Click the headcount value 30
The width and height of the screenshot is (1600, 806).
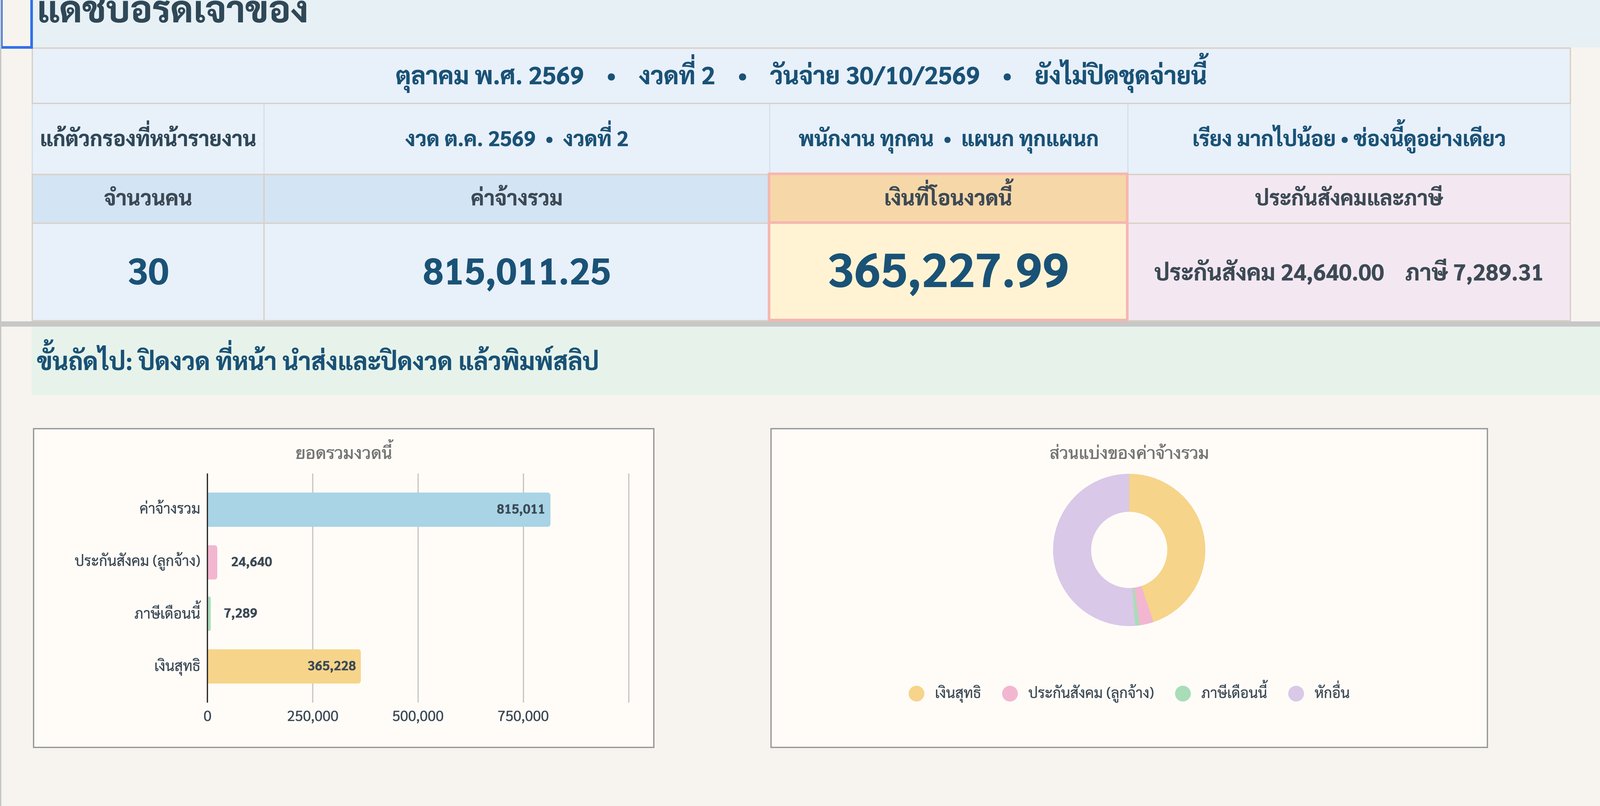pyautogui.click(x=148, y=272)
